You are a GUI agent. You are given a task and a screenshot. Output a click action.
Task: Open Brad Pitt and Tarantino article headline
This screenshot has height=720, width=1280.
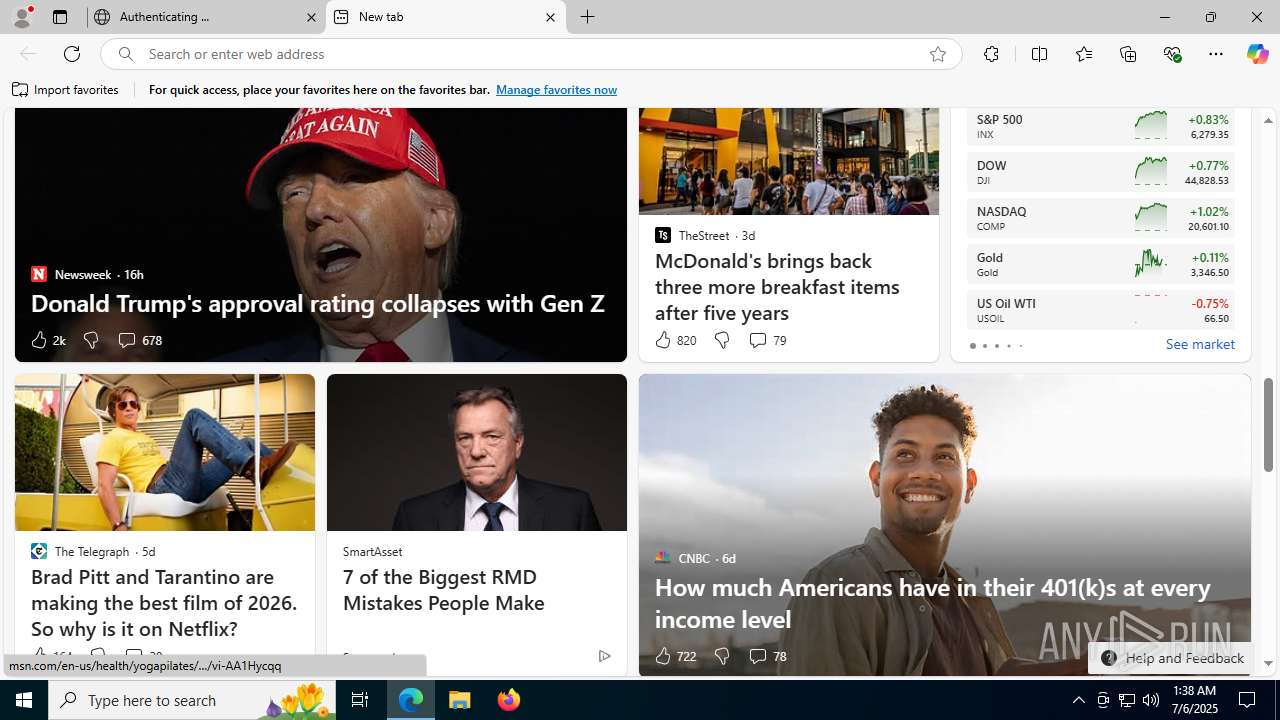[x=164, y=603]
